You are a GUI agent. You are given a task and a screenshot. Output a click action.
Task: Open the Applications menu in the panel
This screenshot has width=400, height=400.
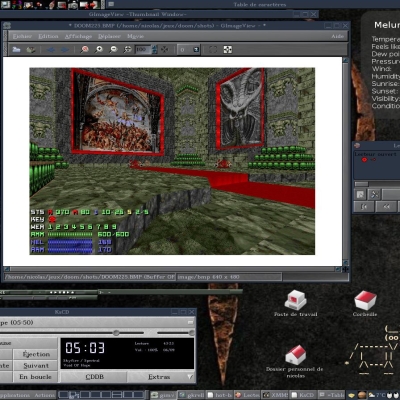[x=14, y=395]
